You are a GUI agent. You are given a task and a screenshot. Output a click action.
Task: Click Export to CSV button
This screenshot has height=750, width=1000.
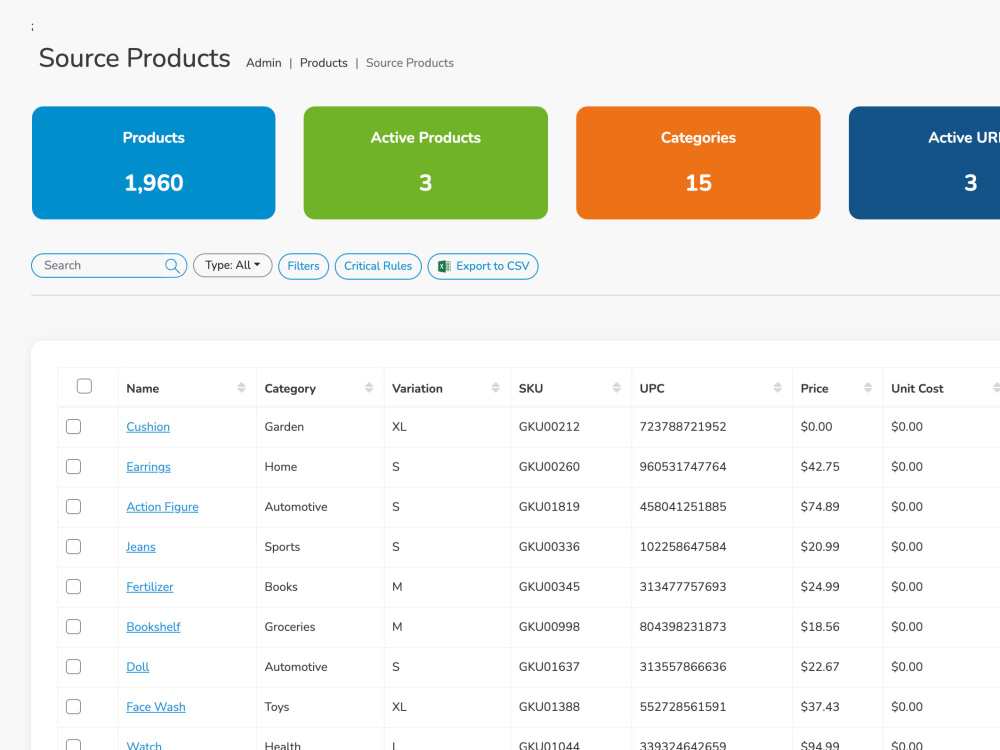pos(483,266)
